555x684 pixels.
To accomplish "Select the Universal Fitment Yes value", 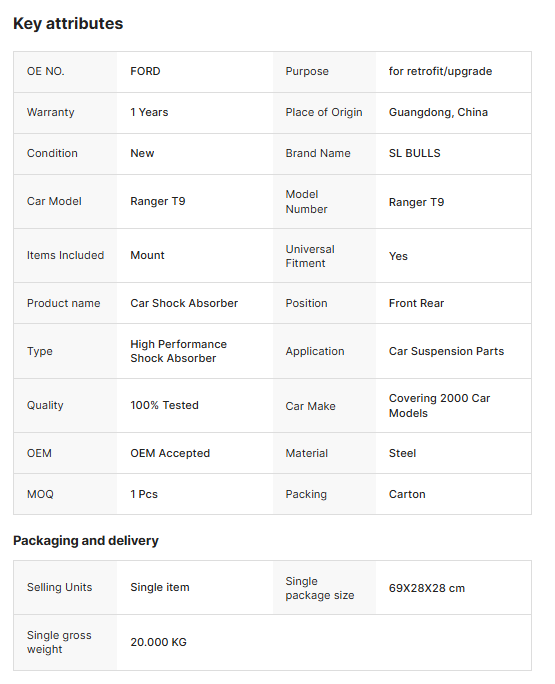I will 398,256.
